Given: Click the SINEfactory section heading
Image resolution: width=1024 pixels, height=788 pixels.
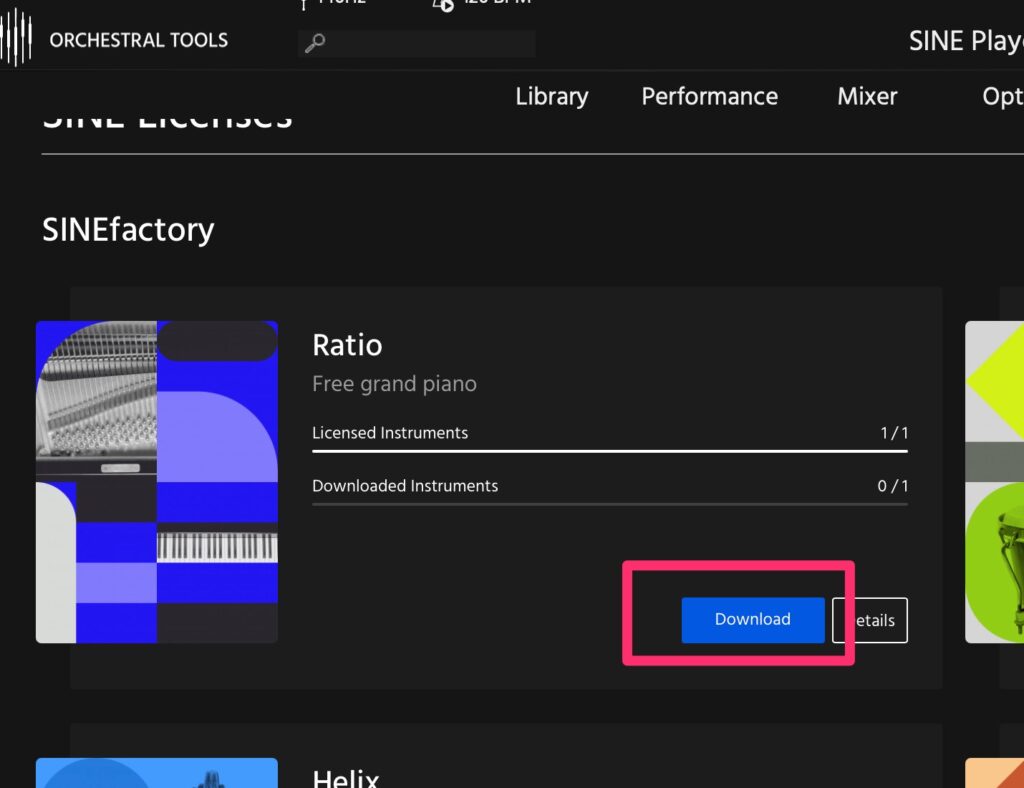Looking at the screenshot, I should click(128, 230).
